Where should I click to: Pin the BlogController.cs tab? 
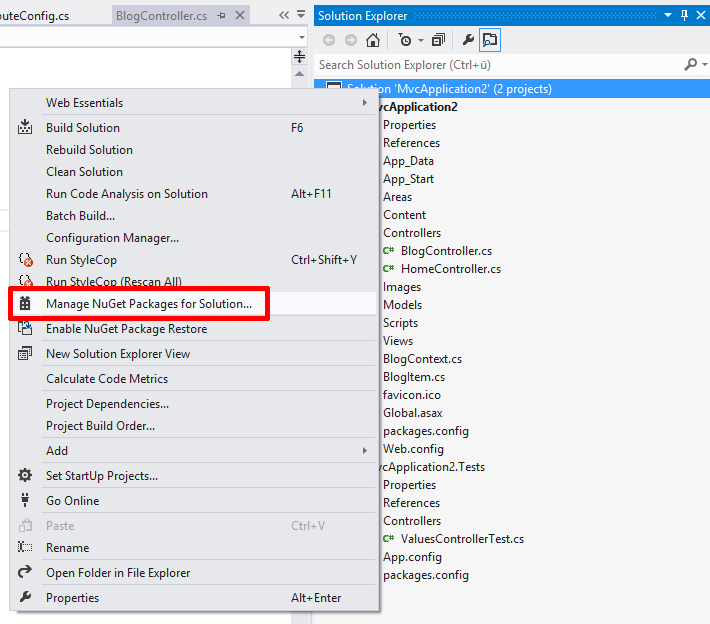click(x=221, y=16)
